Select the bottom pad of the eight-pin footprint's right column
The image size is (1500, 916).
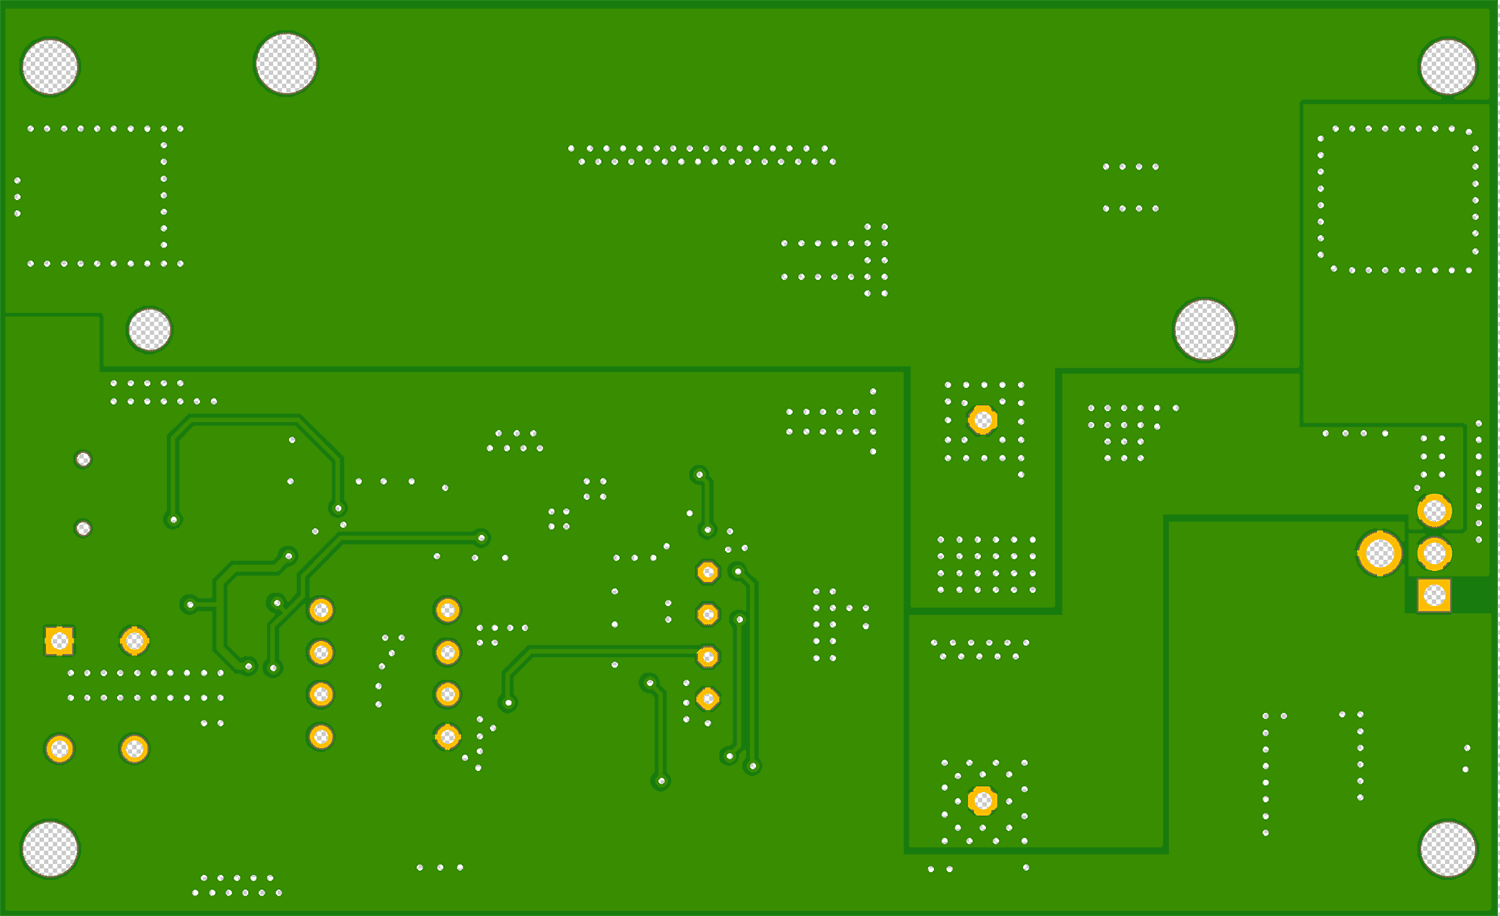[x=447, y=737]
